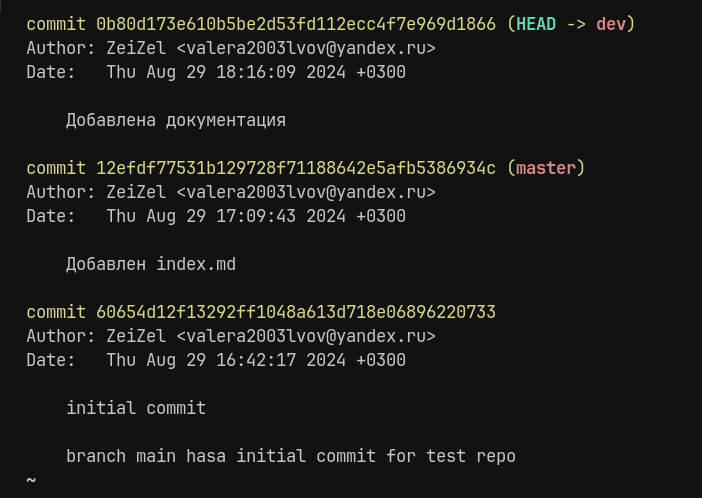Click the HEAD pointer label

[536, 24]
